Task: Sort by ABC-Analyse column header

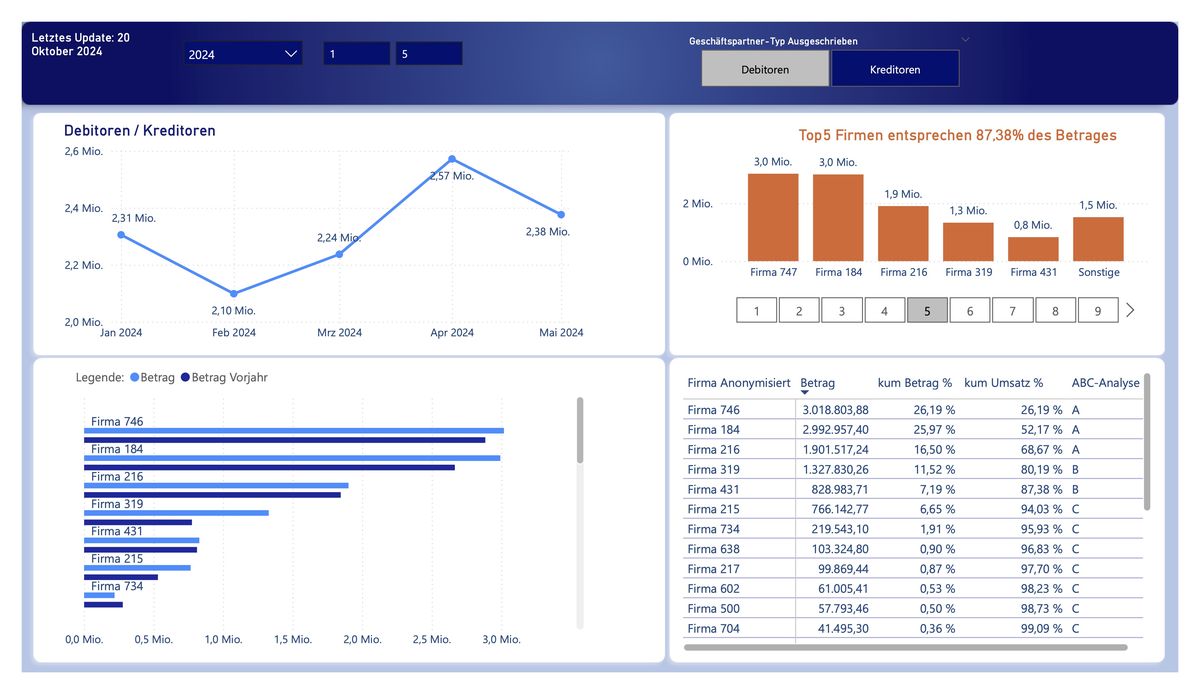Action: (1105, 383)
